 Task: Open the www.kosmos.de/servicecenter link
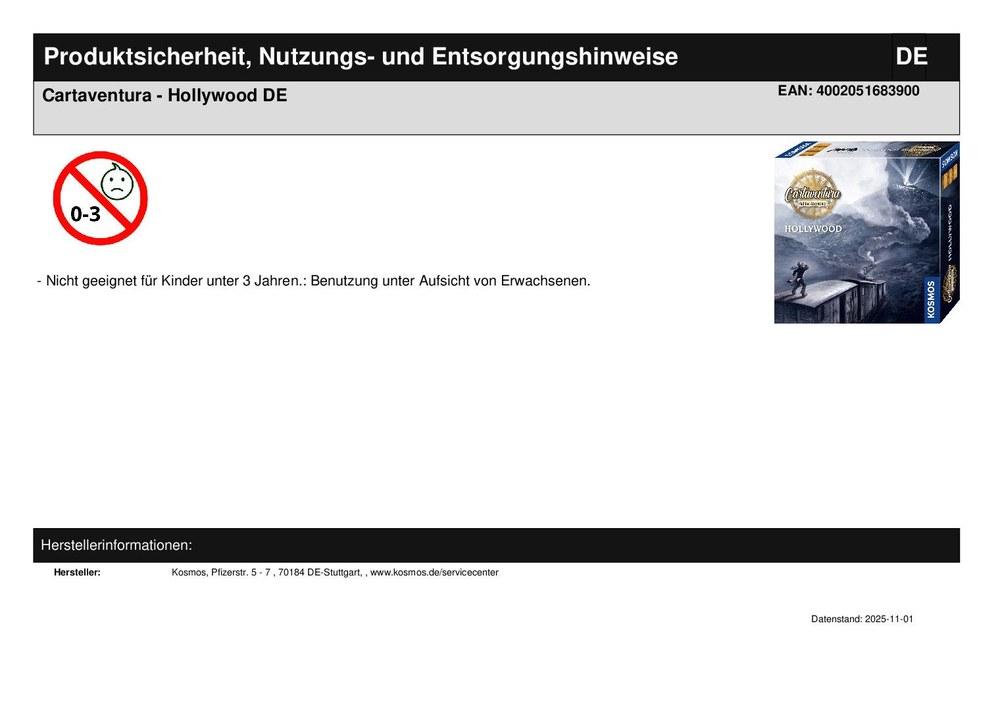pos(434,572)
